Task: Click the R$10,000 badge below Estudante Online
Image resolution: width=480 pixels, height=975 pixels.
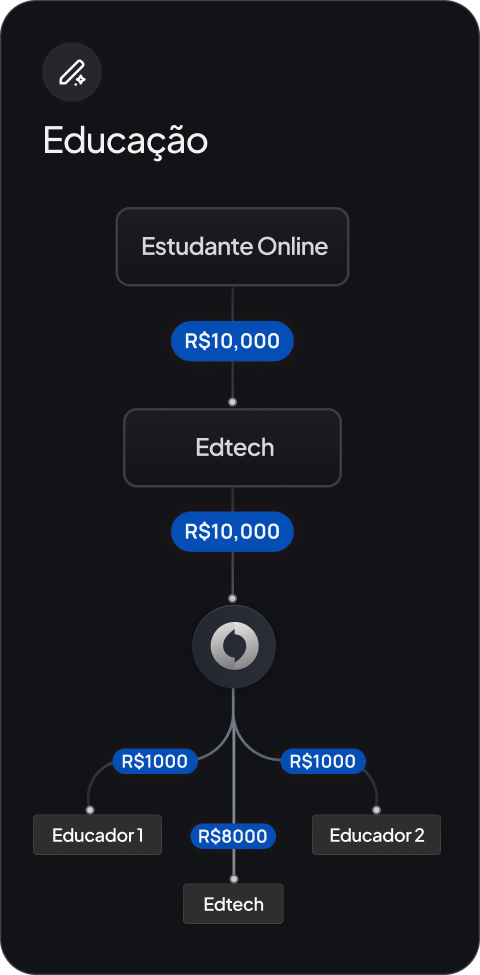Action: point(232,341)
